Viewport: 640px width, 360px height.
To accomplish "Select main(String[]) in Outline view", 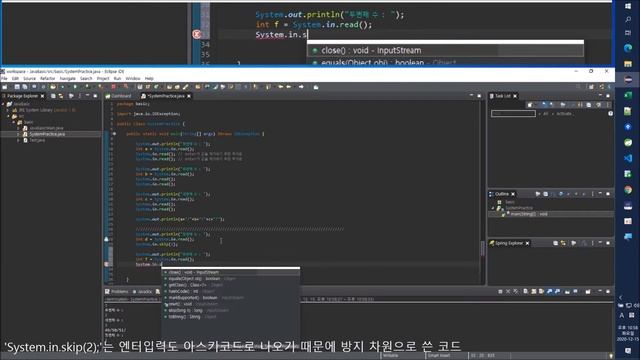I will (x=528, y=214).
